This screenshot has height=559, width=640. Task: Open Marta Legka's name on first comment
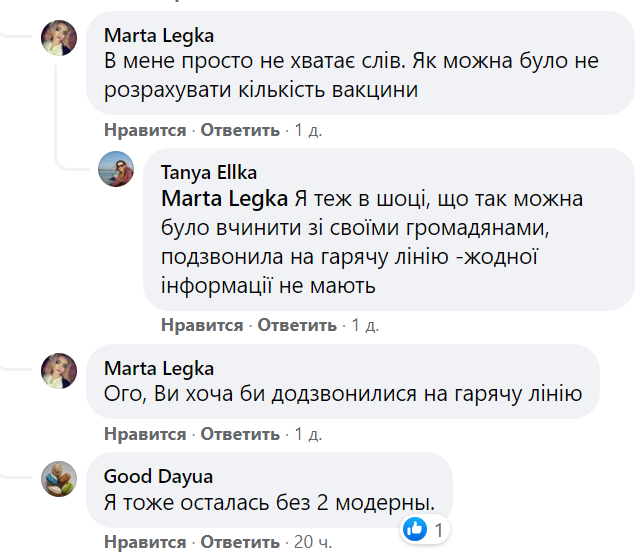coord(159,35)
